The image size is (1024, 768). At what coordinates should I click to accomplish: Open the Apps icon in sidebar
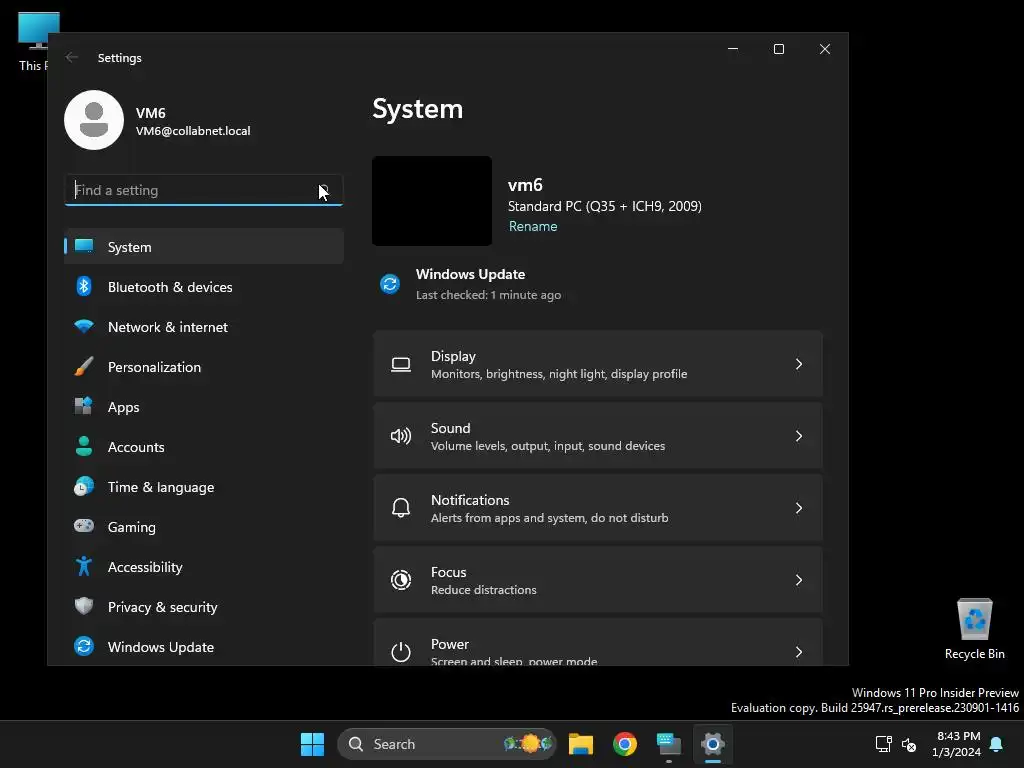84,406
